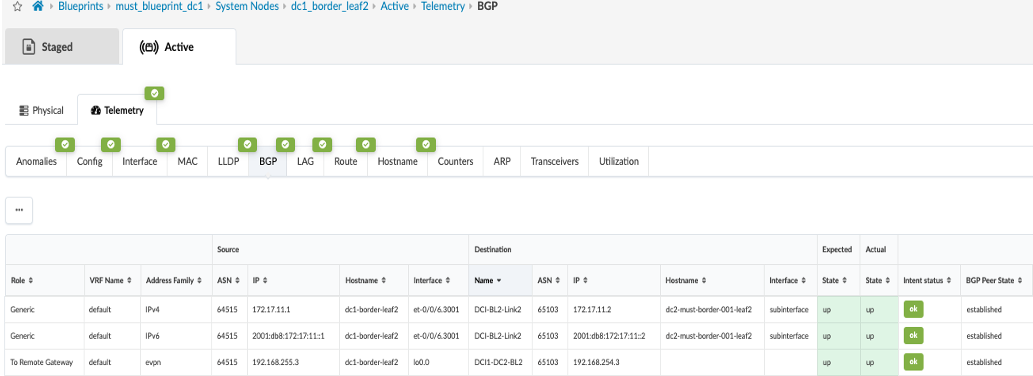Click green check badge above Telemetry tab
The image size is (1033, 376).
coord(154,94)
